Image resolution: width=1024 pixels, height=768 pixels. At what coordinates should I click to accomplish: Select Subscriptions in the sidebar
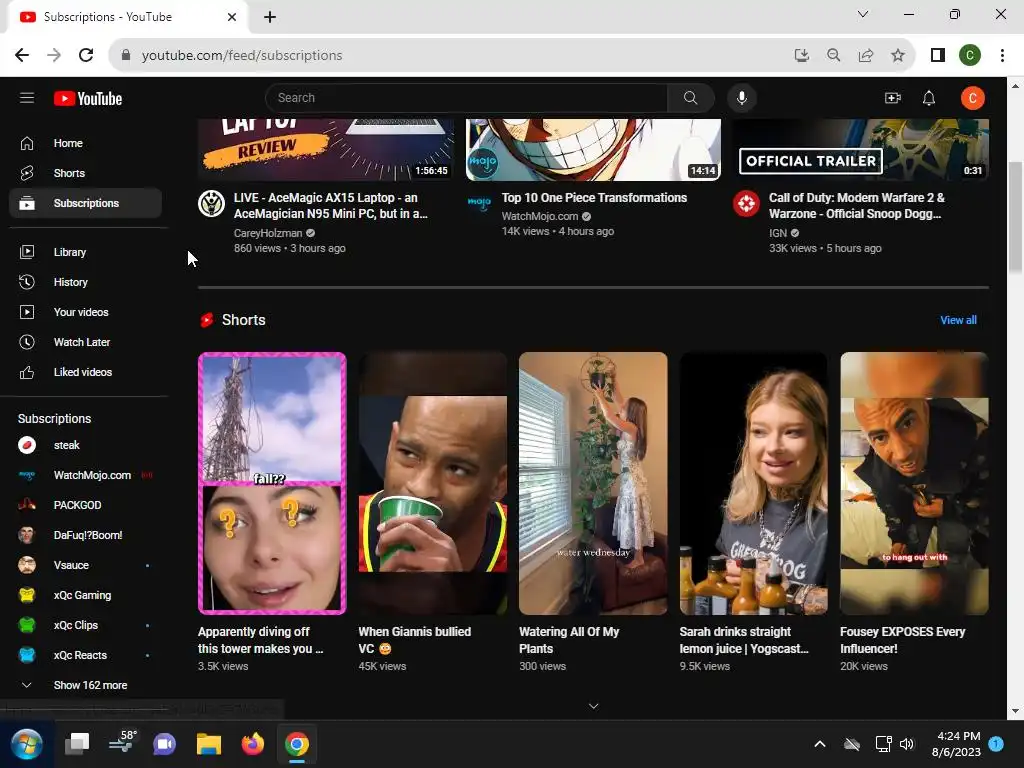coord(86,203)
